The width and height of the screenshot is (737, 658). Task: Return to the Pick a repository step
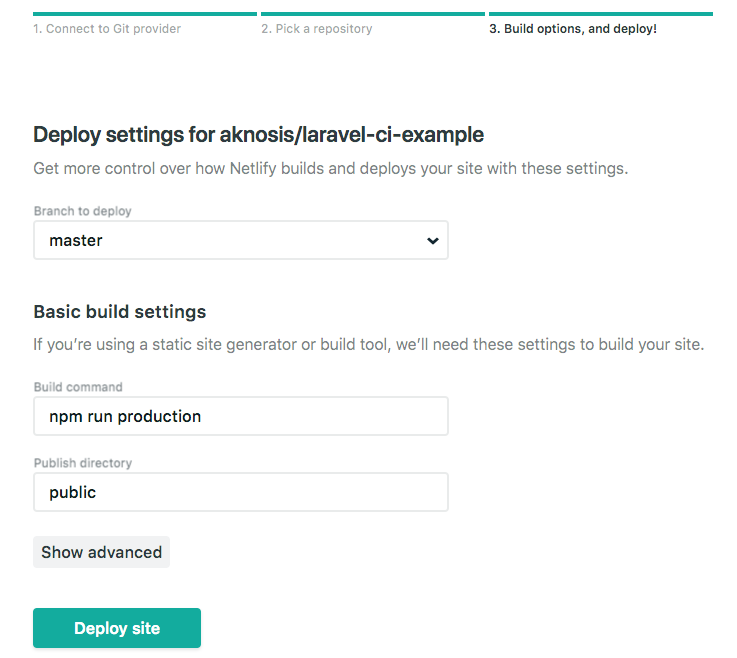[317, 29]
